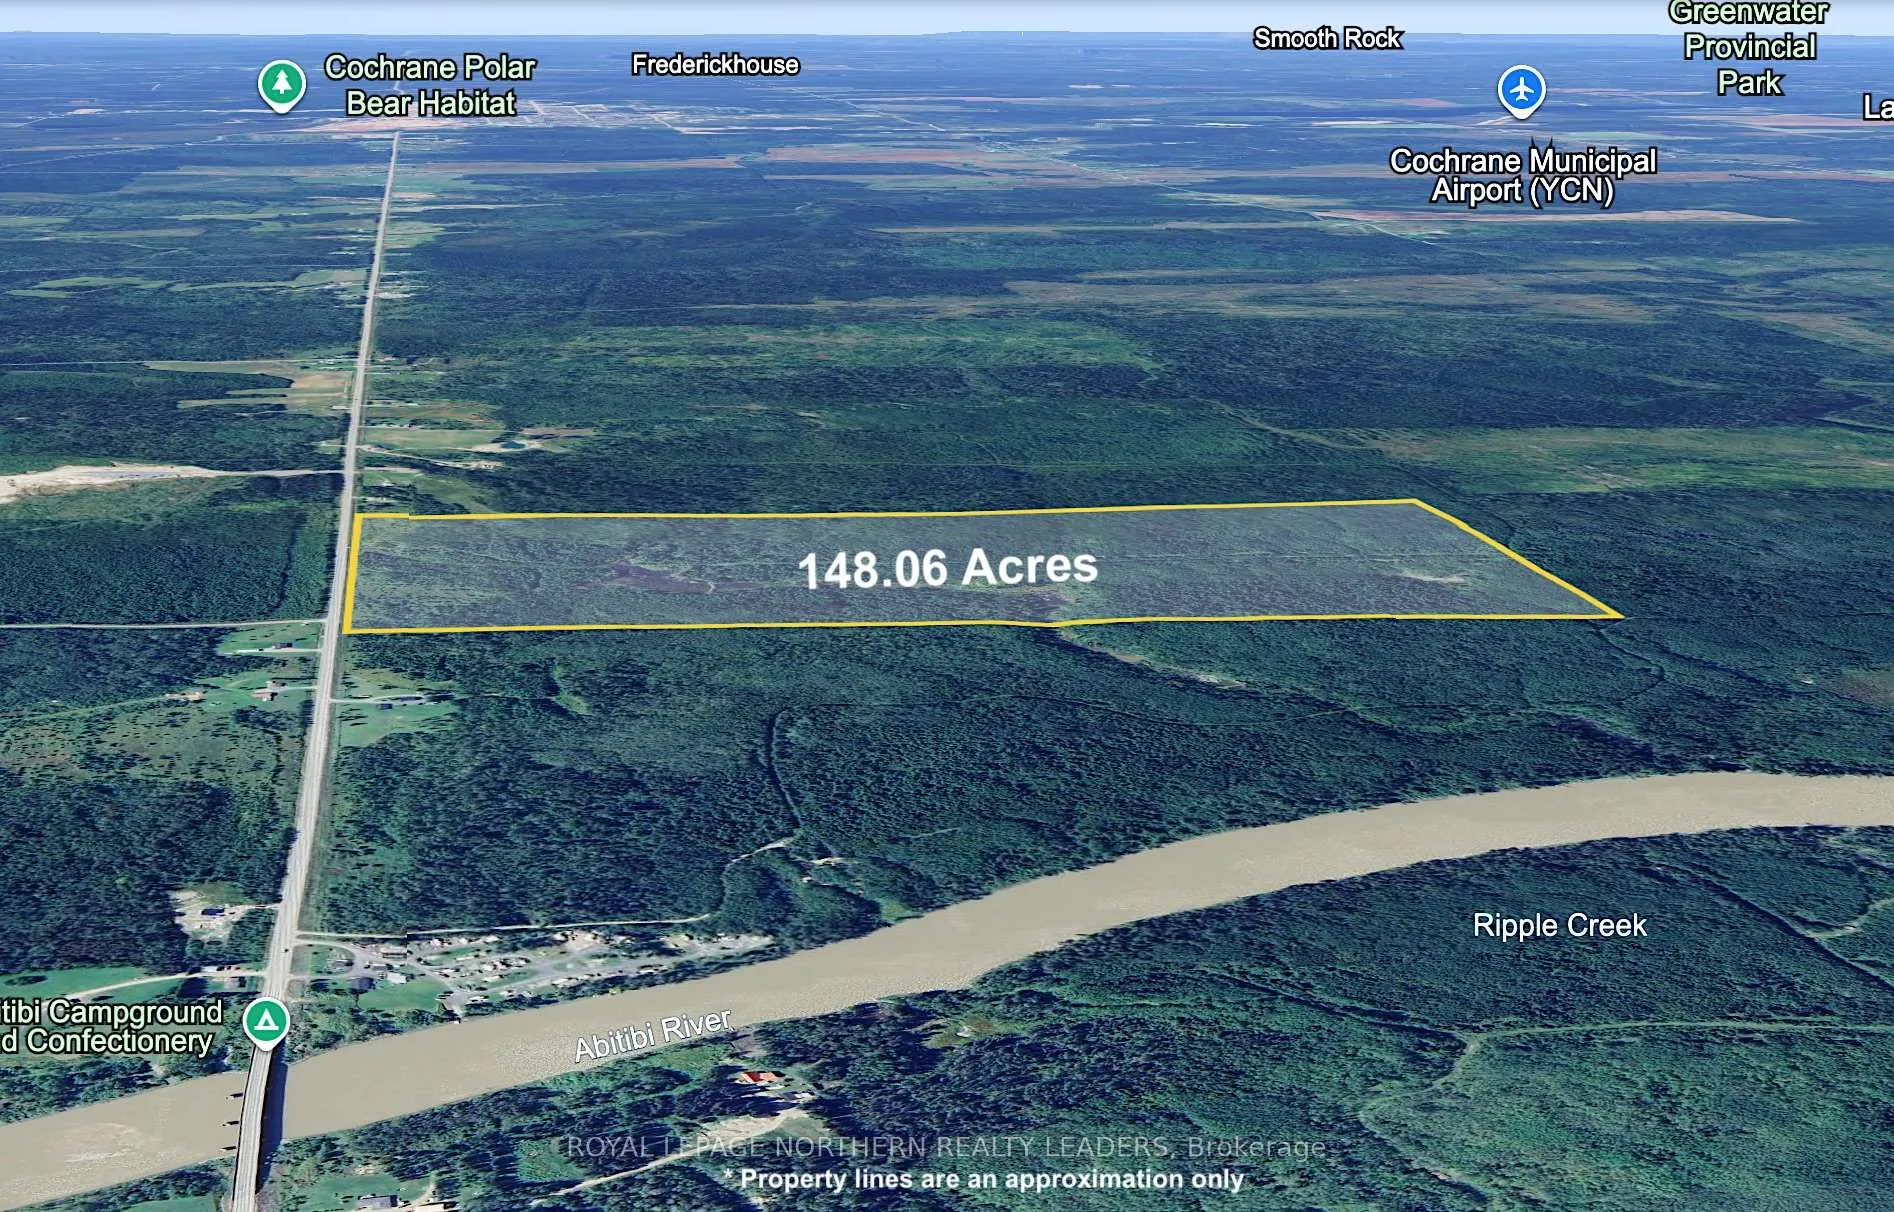
Task: Click the 148.06 Acres text
Action: pos(947,568)
